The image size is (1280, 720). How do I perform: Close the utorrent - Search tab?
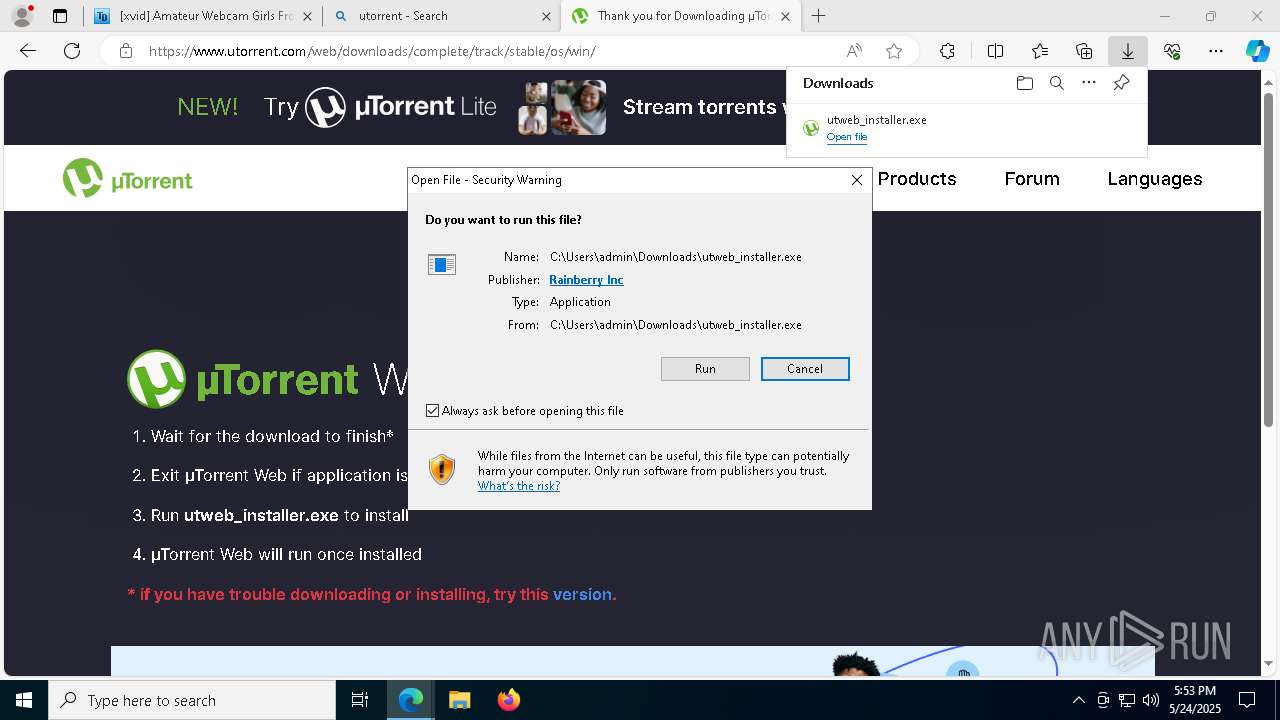click(546, 16)
